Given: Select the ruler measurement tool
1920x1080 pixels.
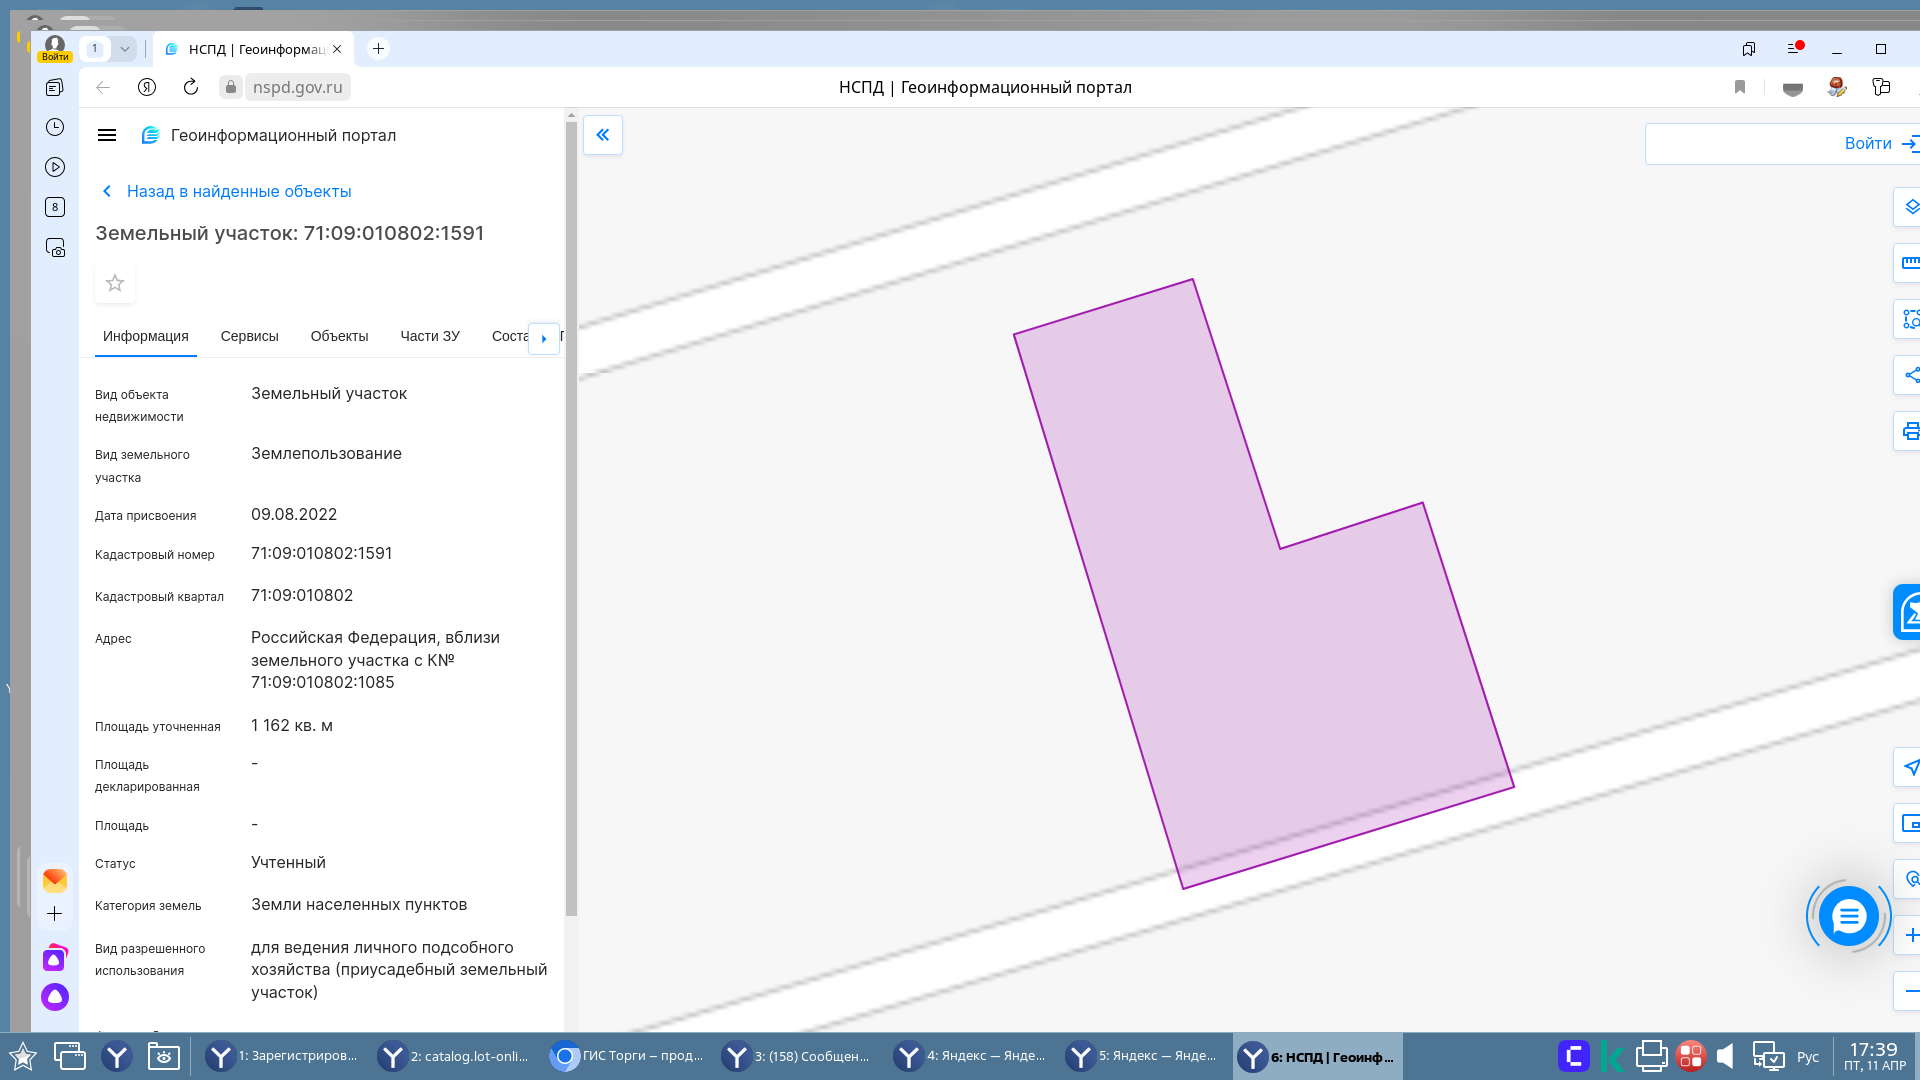Looking at the screenshot, I should point(1910,263).
